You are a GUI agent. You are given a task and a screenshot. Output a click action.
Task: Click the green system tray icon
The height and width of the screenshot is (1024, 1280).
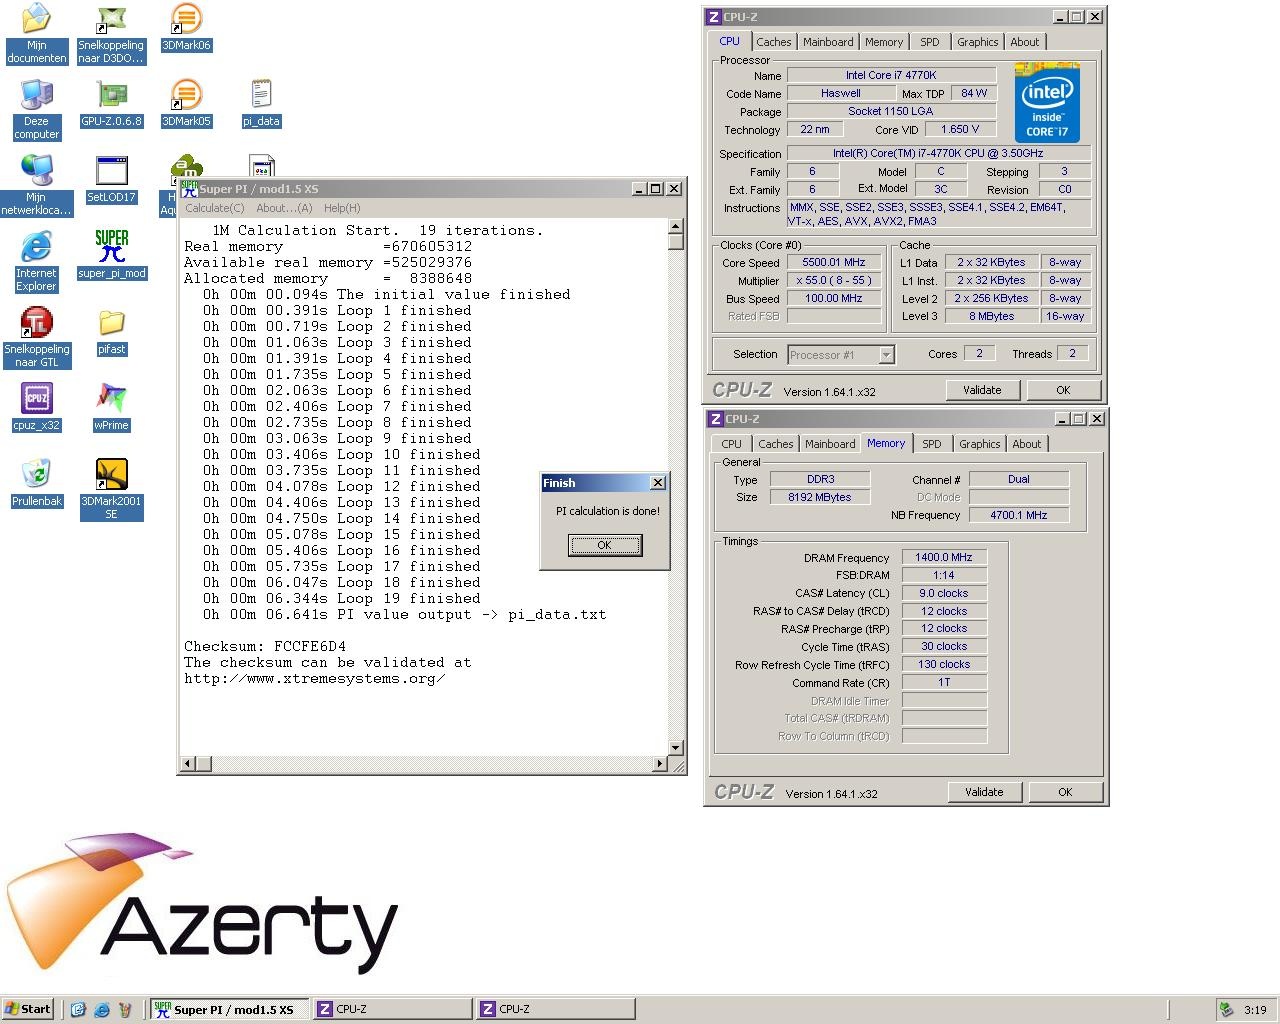1226,1010
